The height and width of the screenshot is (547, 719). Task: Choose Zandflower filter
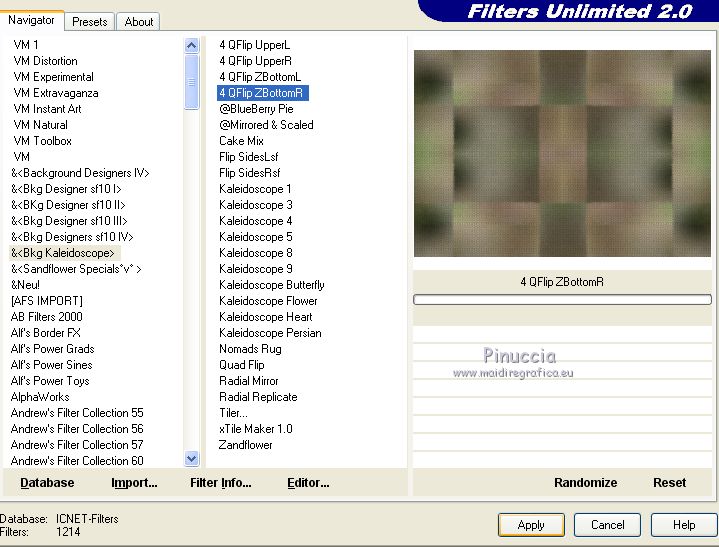(x=245, y=445)
